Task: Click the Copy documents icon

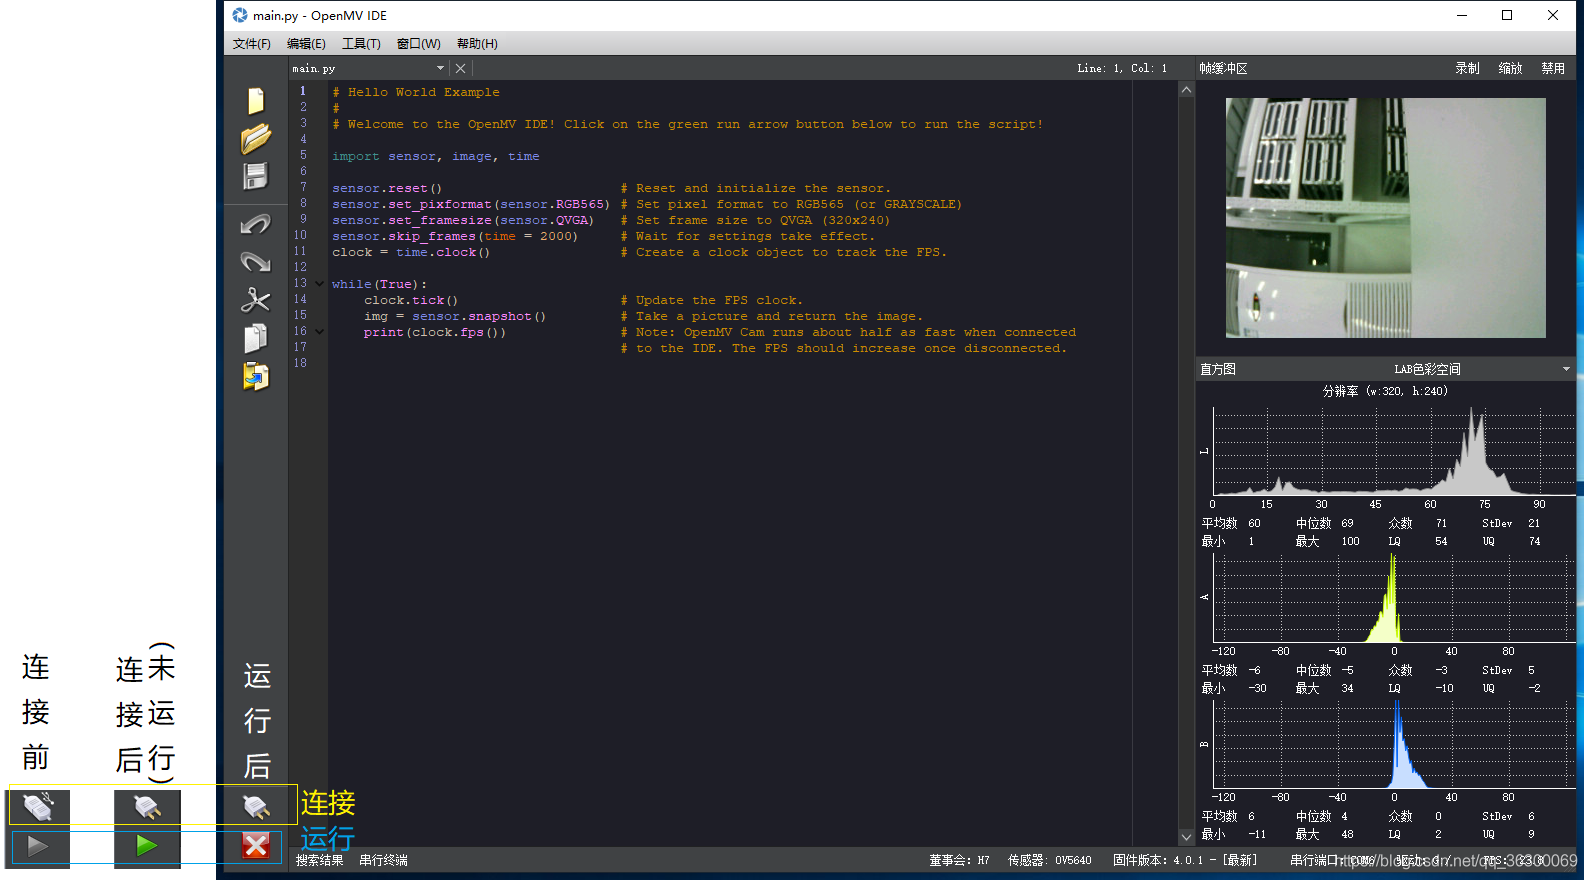Action: tap(256, 338)
